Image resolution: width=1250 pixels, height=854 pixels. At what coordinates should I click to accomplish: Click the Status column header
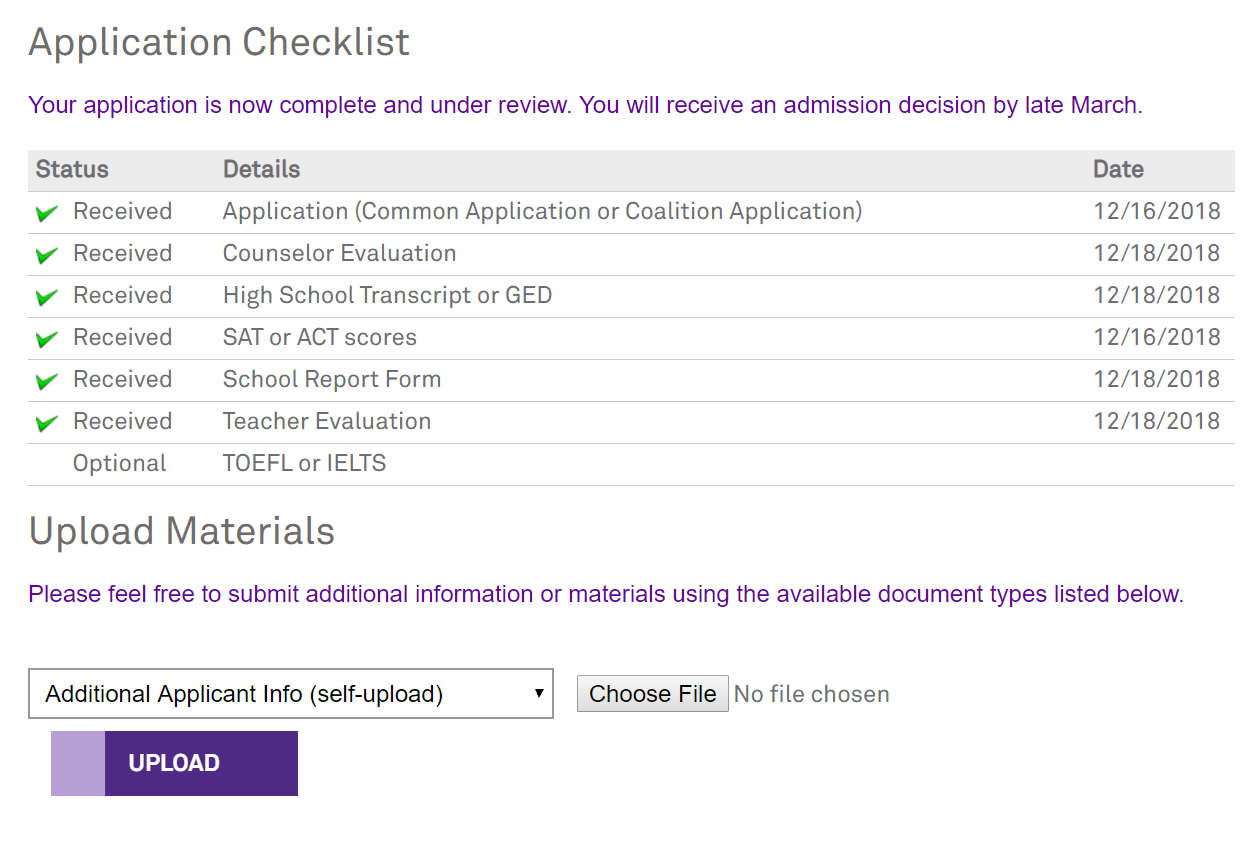click(72, 170)
